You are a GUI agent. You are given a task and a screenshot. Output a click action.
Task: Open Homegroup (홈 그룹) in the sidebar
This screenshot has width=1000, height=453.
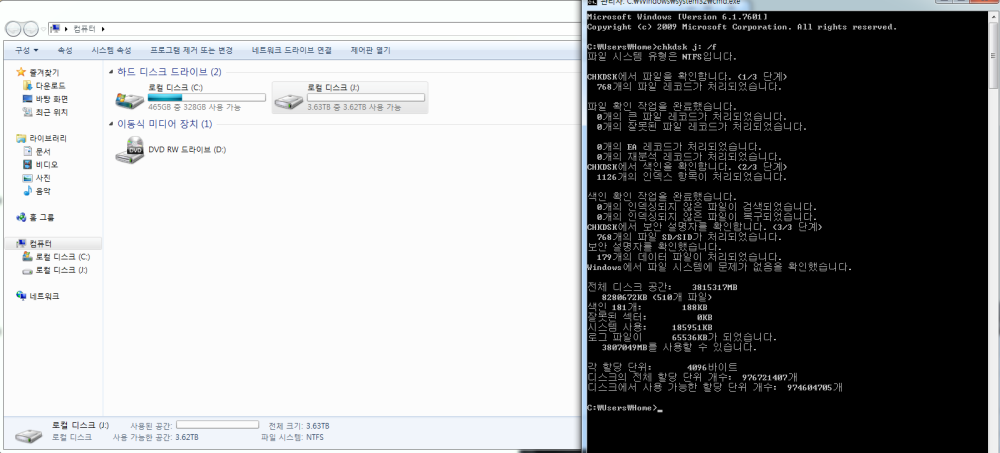44,217
